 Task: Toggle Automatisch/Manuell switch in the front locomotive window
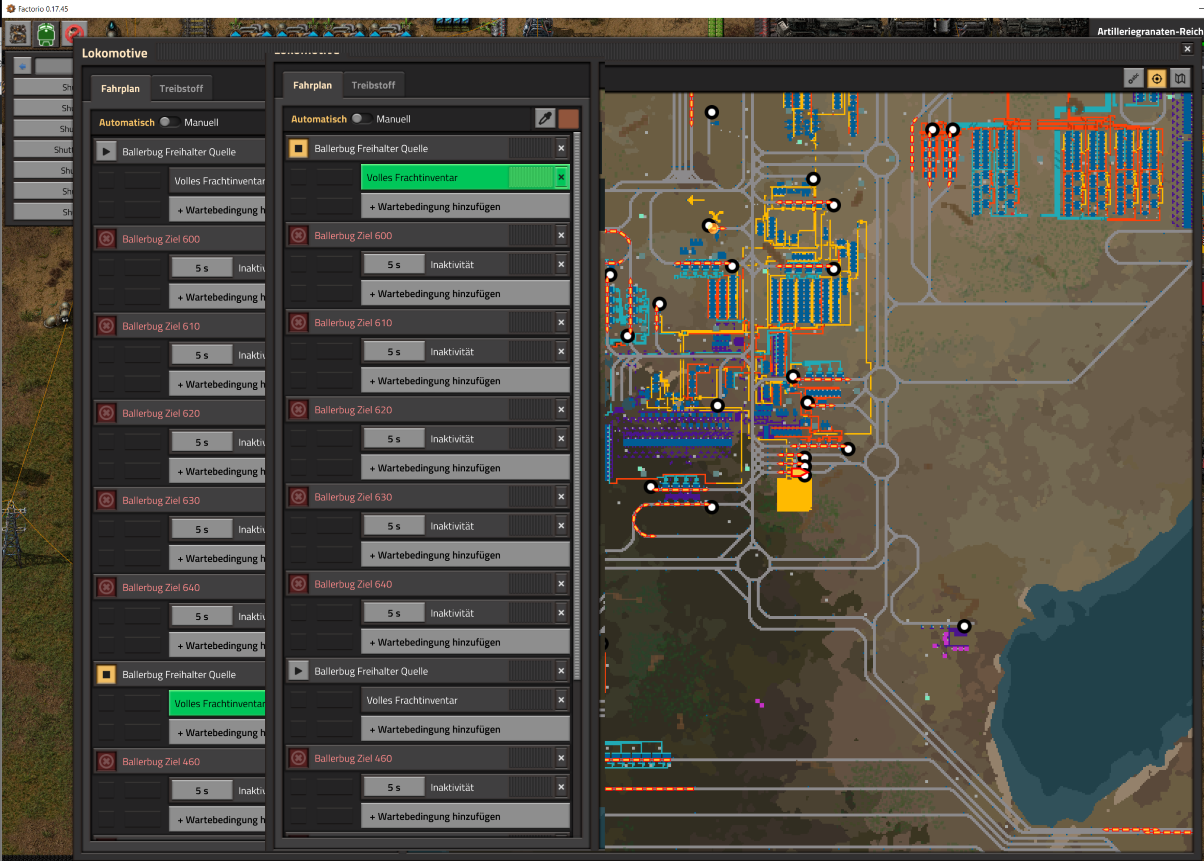(x=362, y=119)
